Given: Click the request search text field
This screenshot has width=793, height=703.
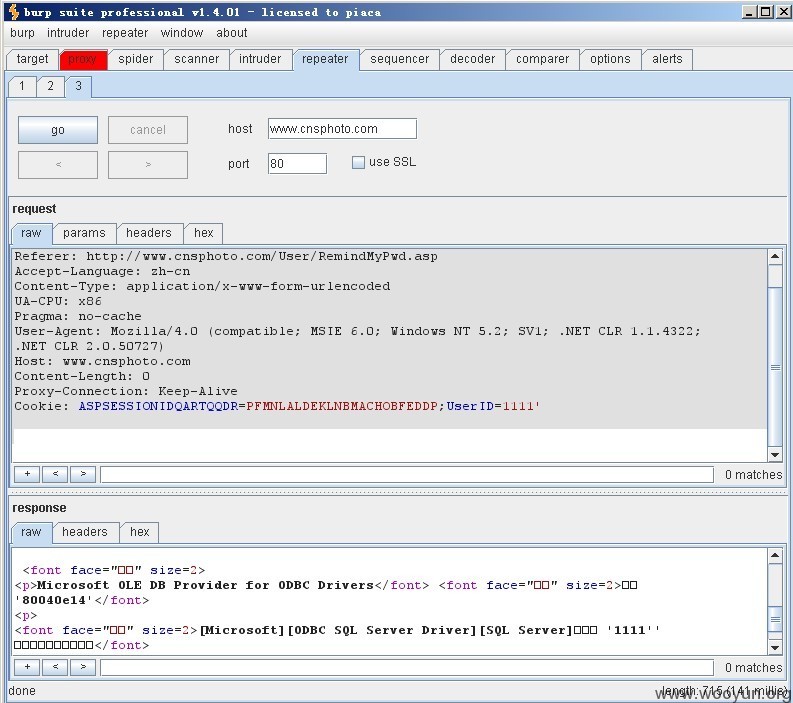Looking at the screenshot, I should [407, 474].
